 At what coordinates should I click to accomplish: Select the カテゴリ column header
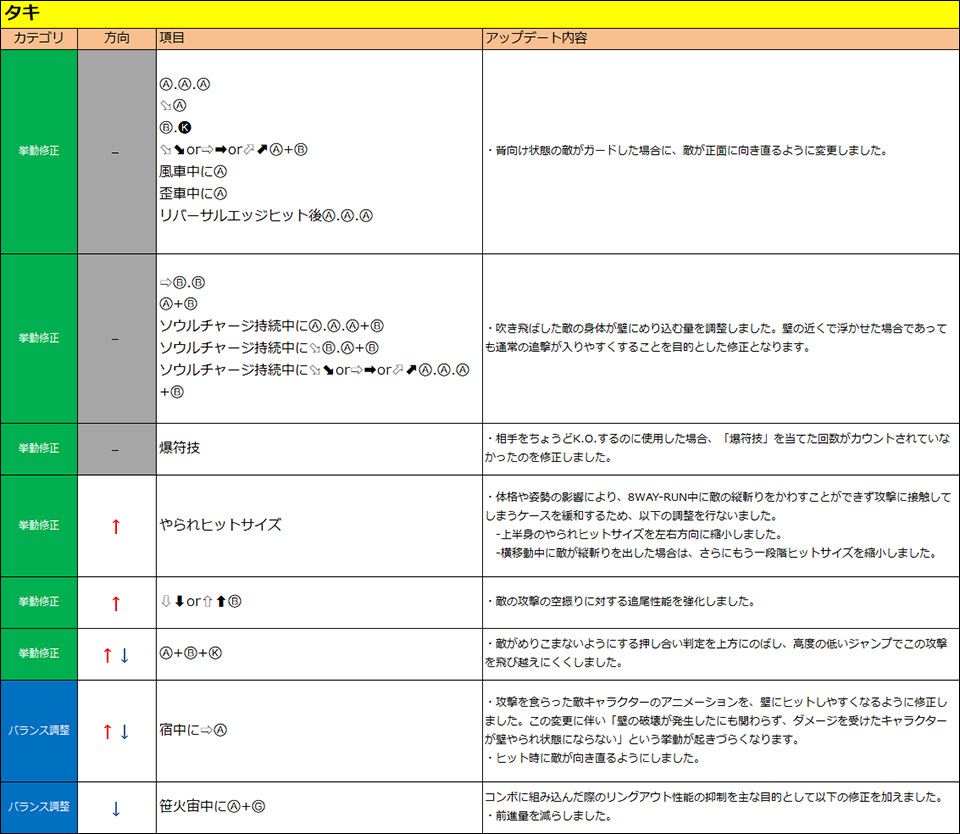tap(38, 38)
